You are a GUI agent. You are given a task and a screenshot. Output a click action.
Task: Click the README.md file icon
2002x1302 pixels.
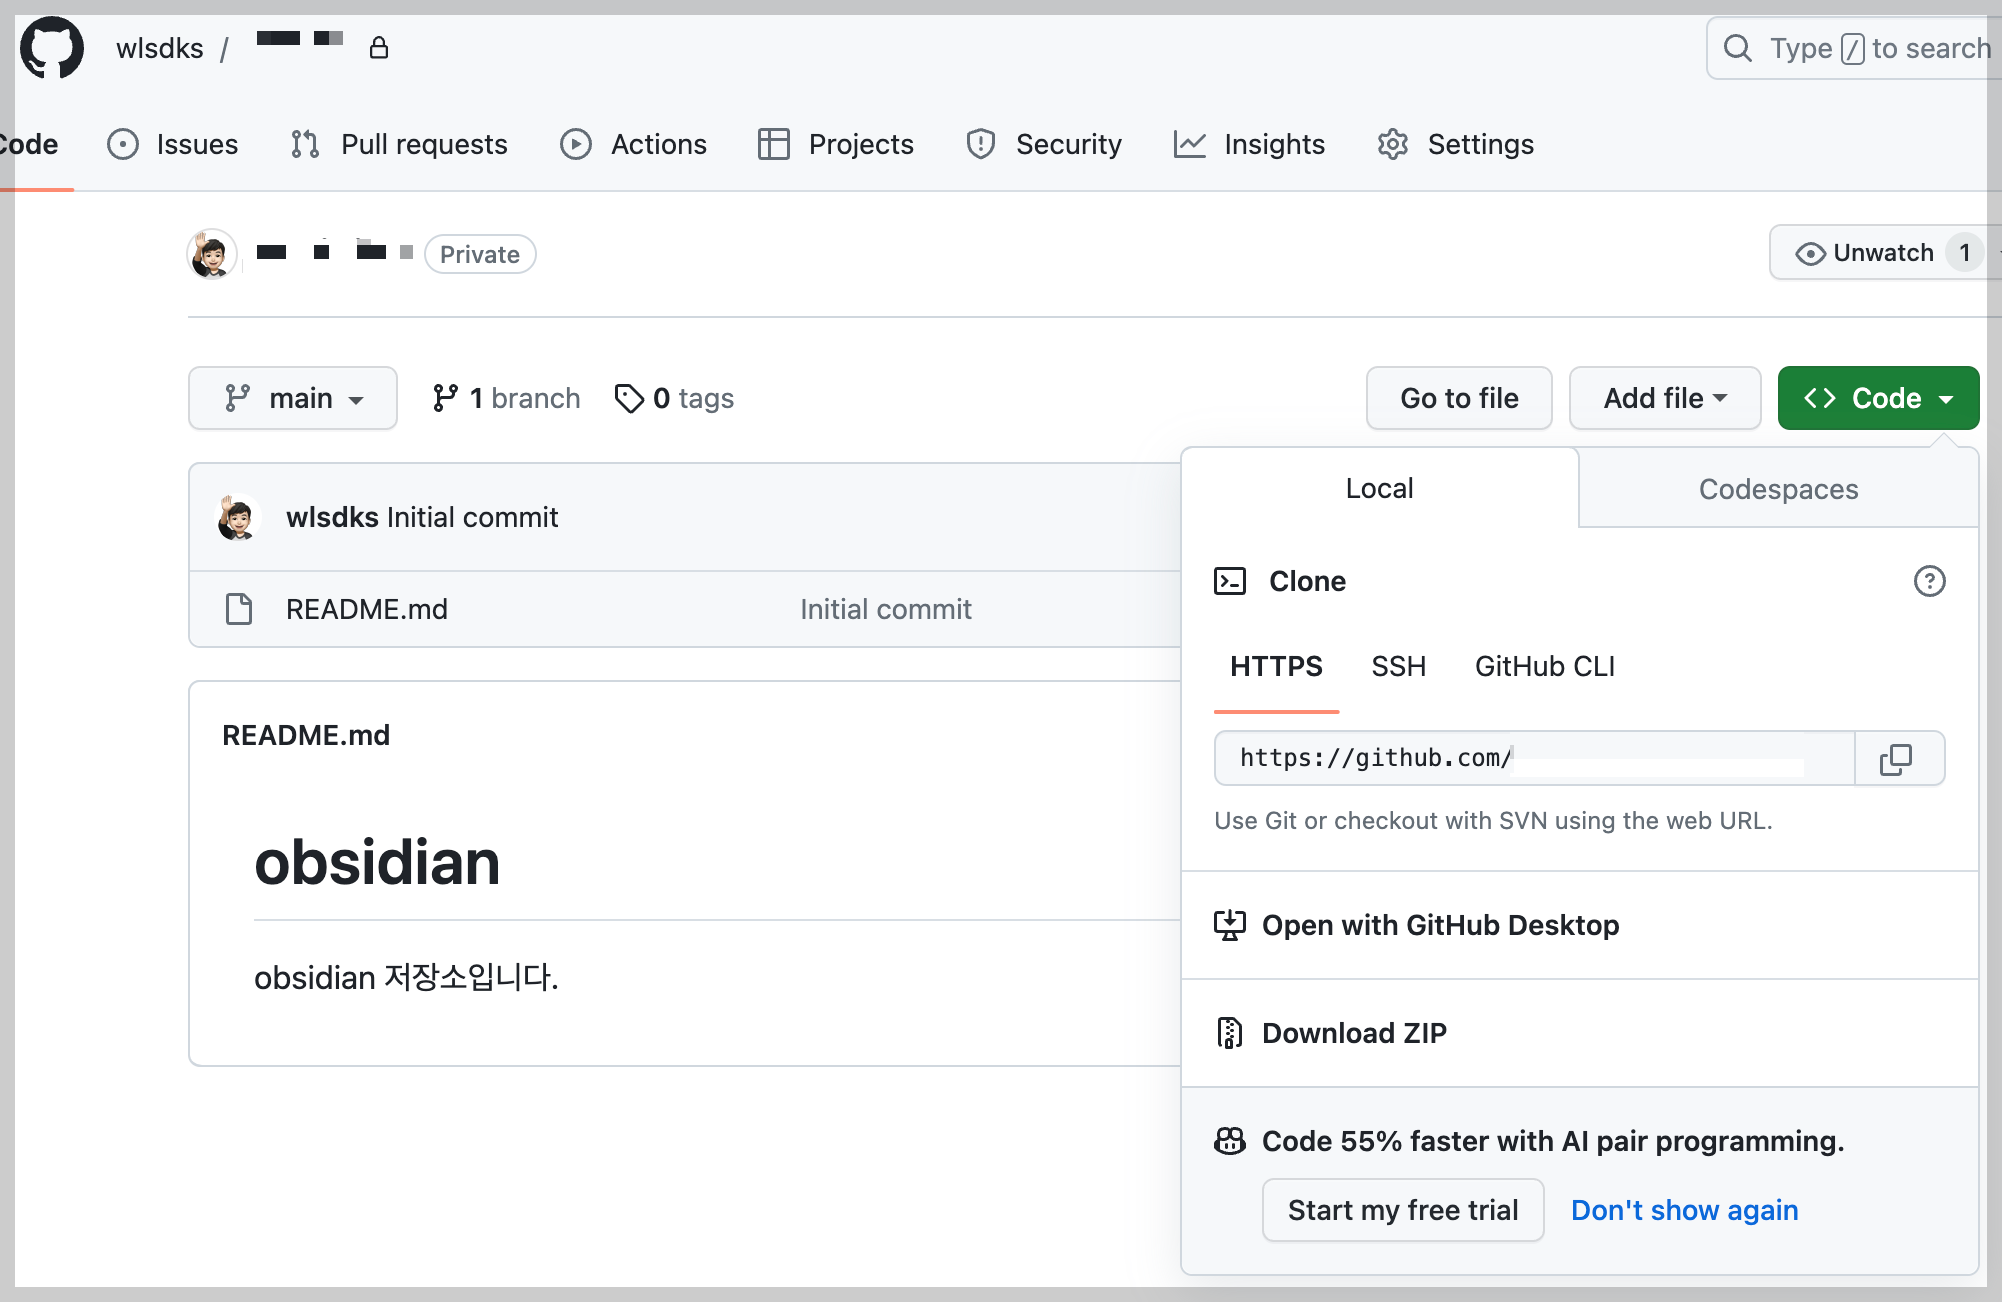coord(239,609)
